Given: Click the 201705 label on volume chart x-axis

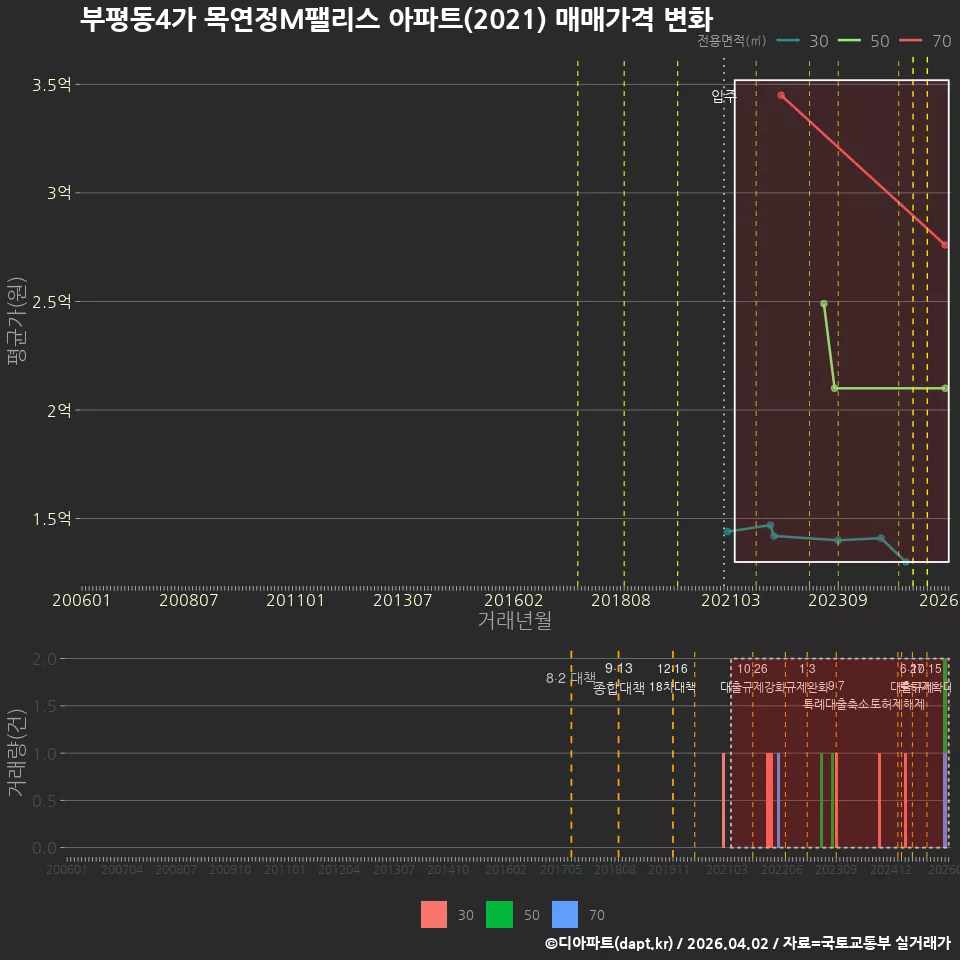Looking at the screenshot, I should pos(561,869).
